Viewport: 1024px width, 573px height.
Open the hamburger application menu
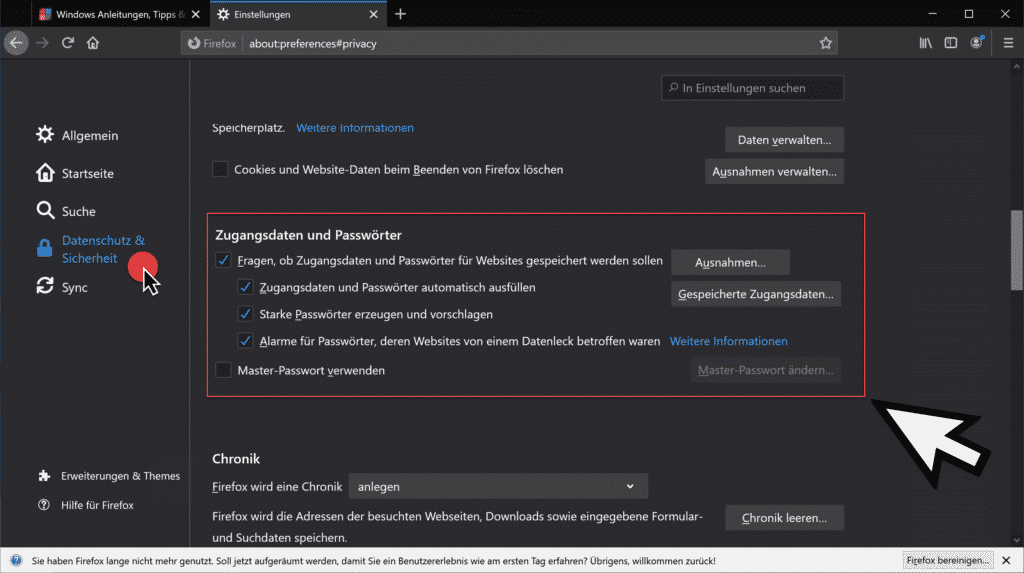pyautogui.click(x=1008, y=43)
